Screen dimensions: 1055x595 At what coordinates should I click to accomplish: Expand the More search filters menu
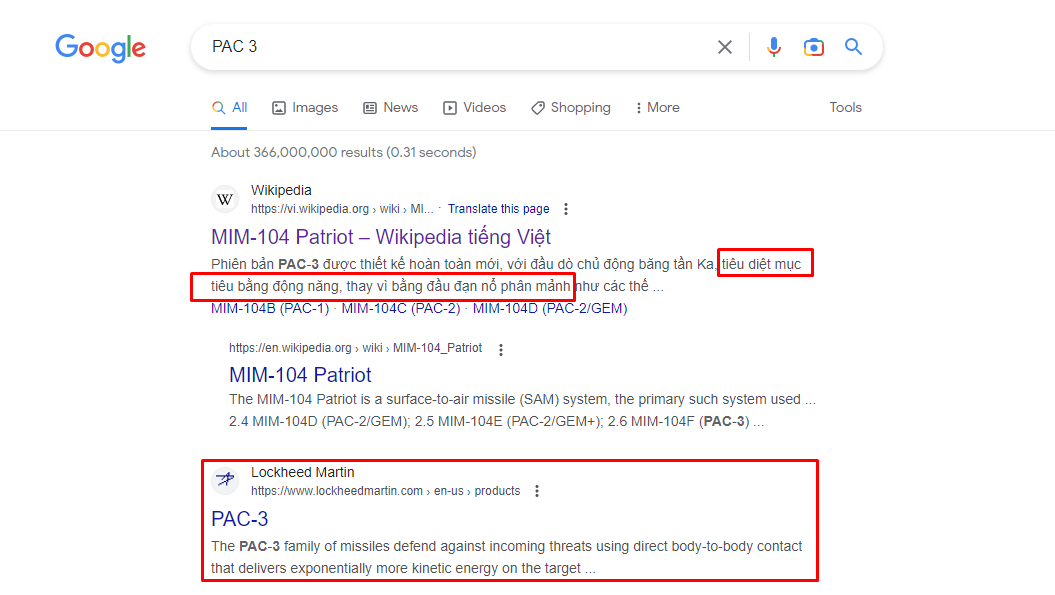[x=657, y=108]
